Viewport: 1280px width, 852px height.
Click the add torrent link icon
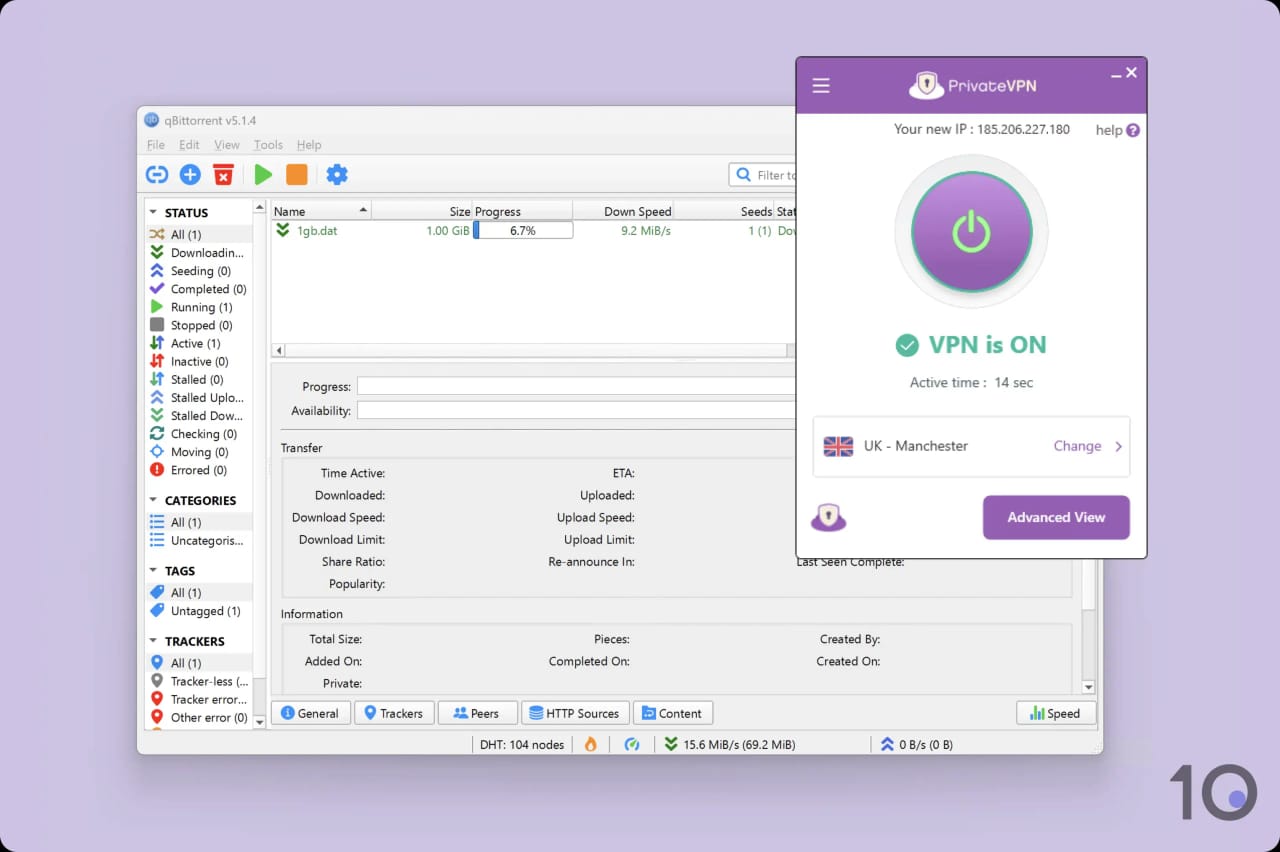pos(157,174)
